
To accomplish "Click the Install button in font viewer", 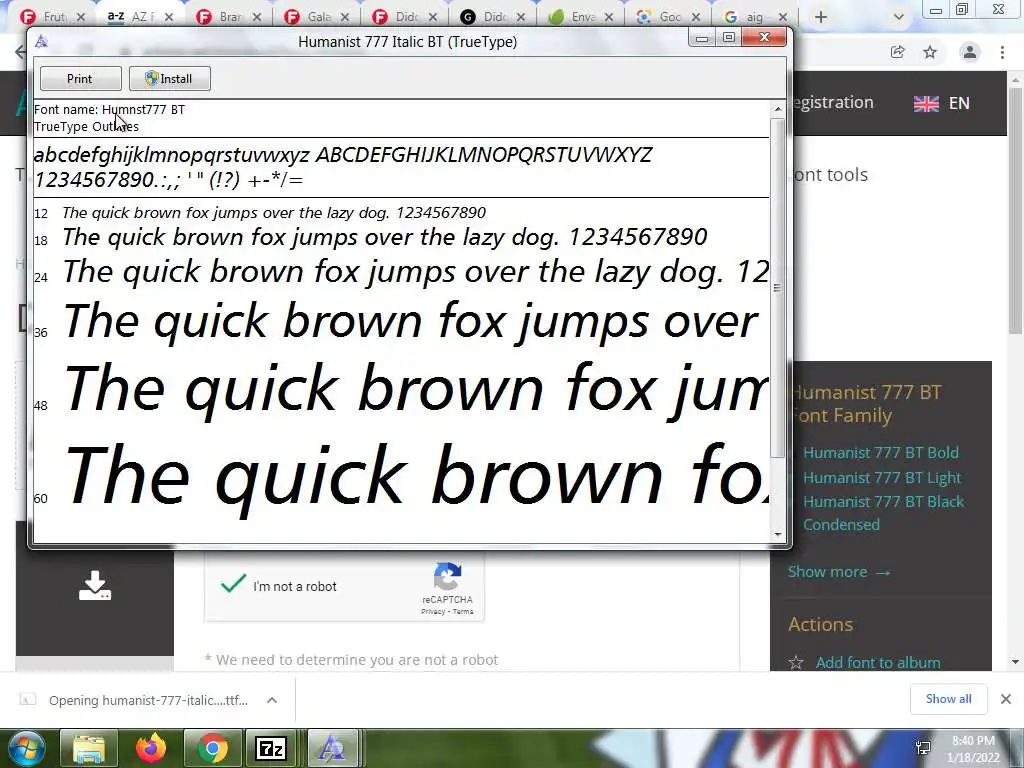I will [169, 78].
